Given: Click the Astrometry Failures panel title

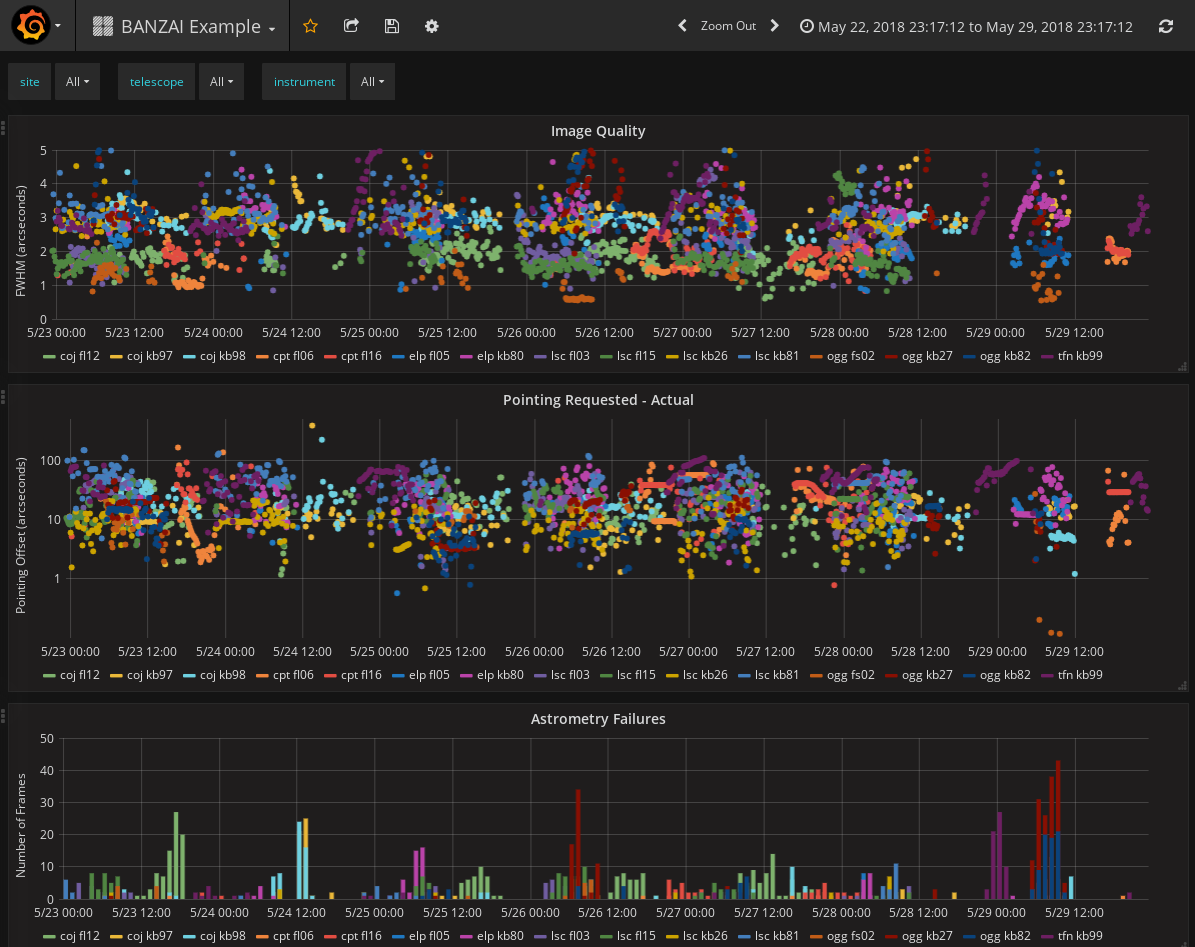Looking at the screenshot, I should [598, 719].
